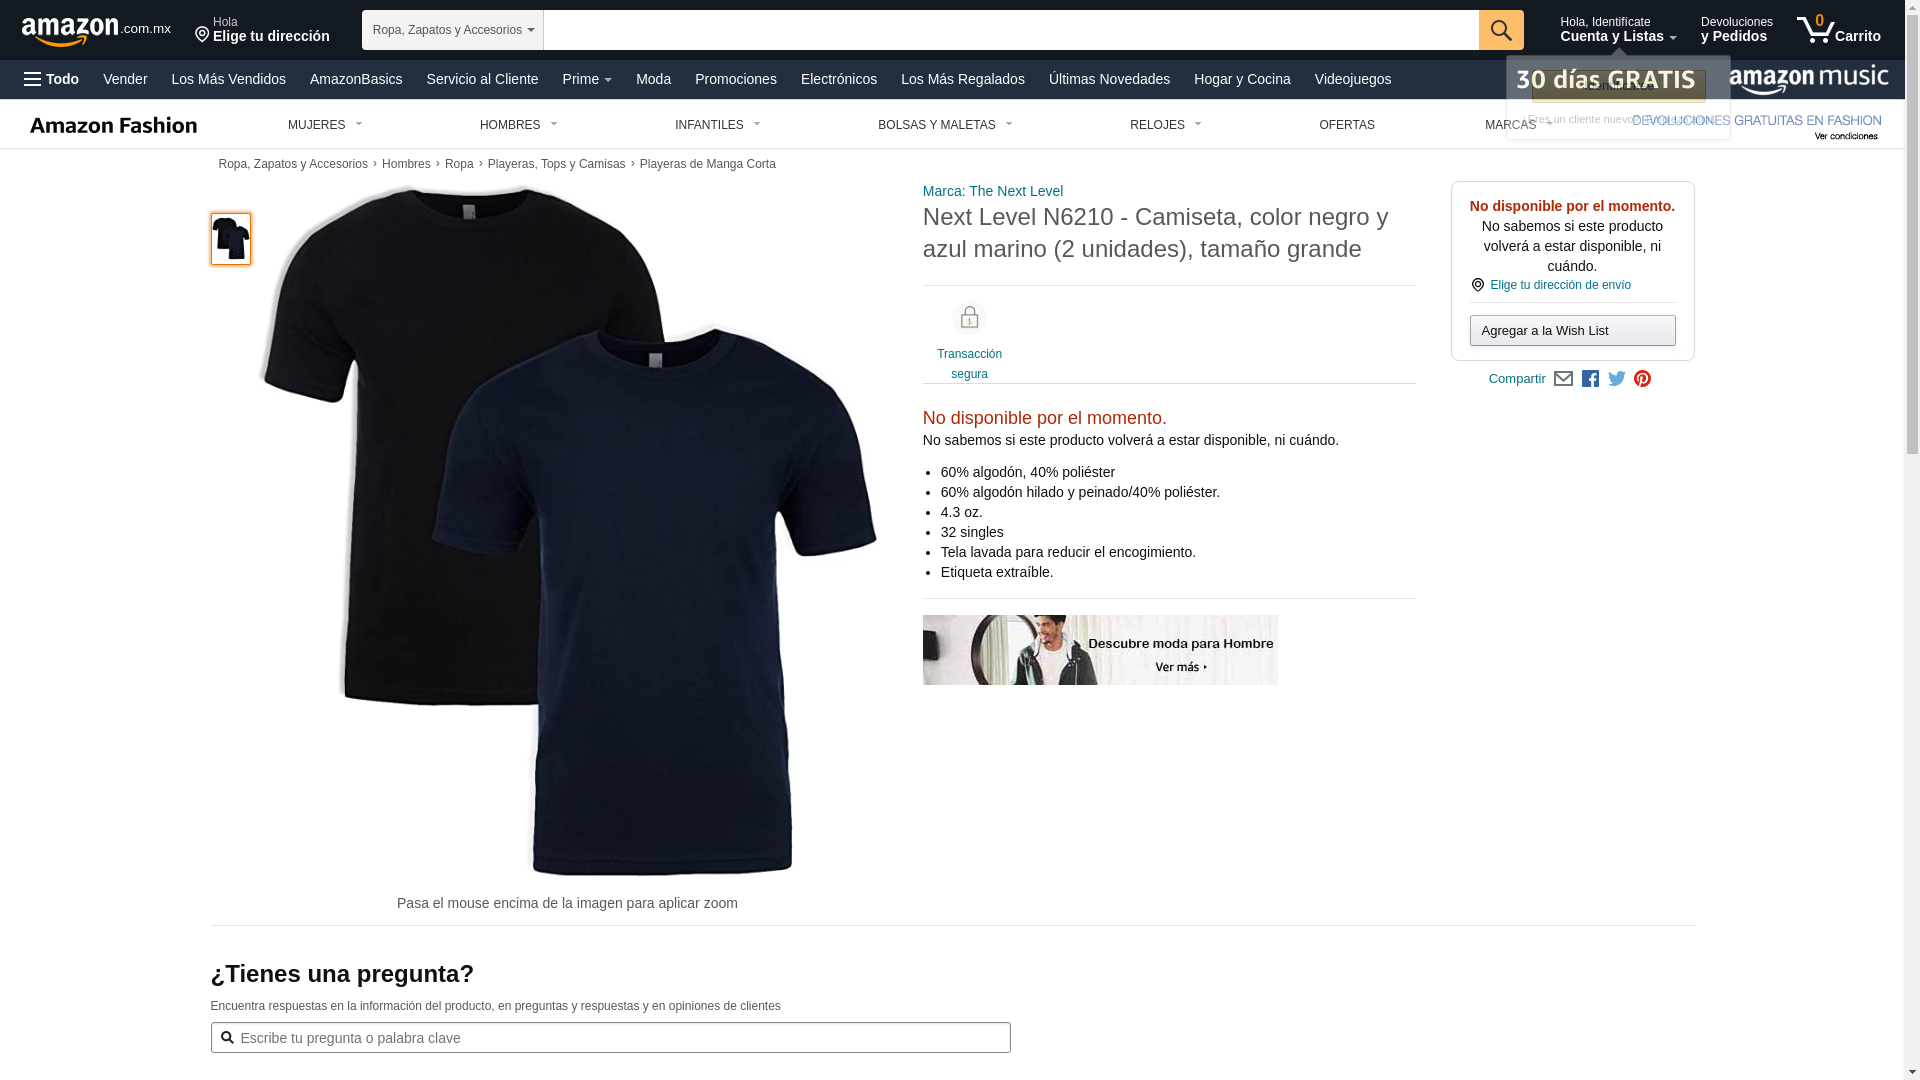Open the search category dropdown
1920x1080 pixels.
coord(453,30)
